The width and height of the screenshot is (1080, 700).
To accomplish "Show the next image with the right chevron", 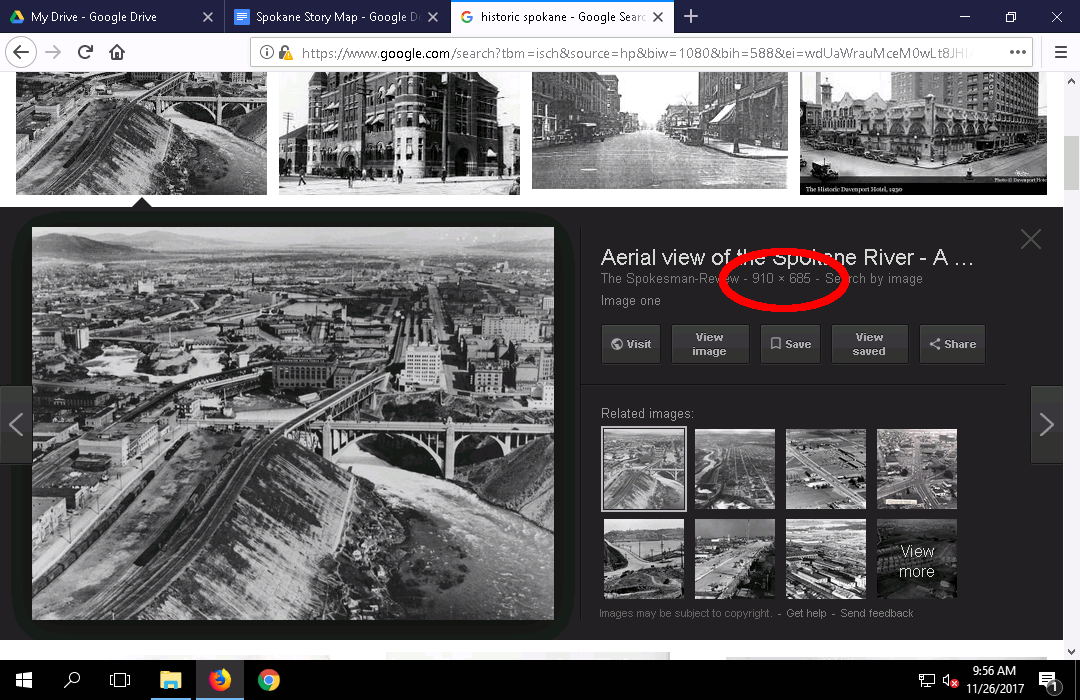I will pyautogui.click(x=1046, y=425).
